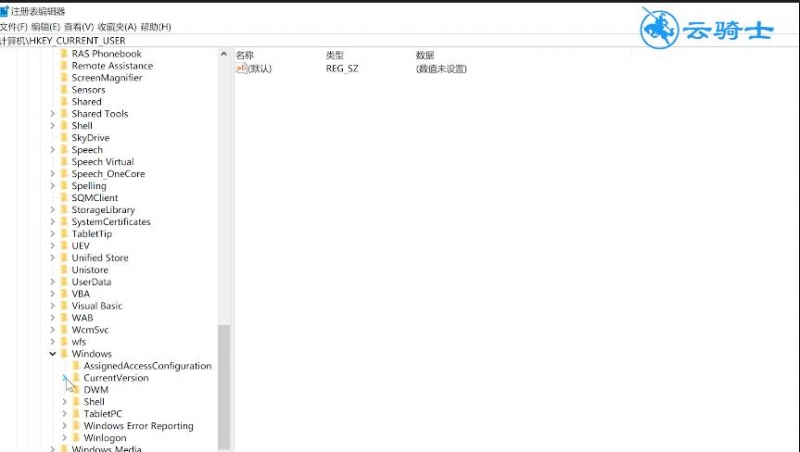This screenshot has height=452, width=800.
Task: Select the Sensors folder icon
Action: pyautogui.click(x=64, y=90)
